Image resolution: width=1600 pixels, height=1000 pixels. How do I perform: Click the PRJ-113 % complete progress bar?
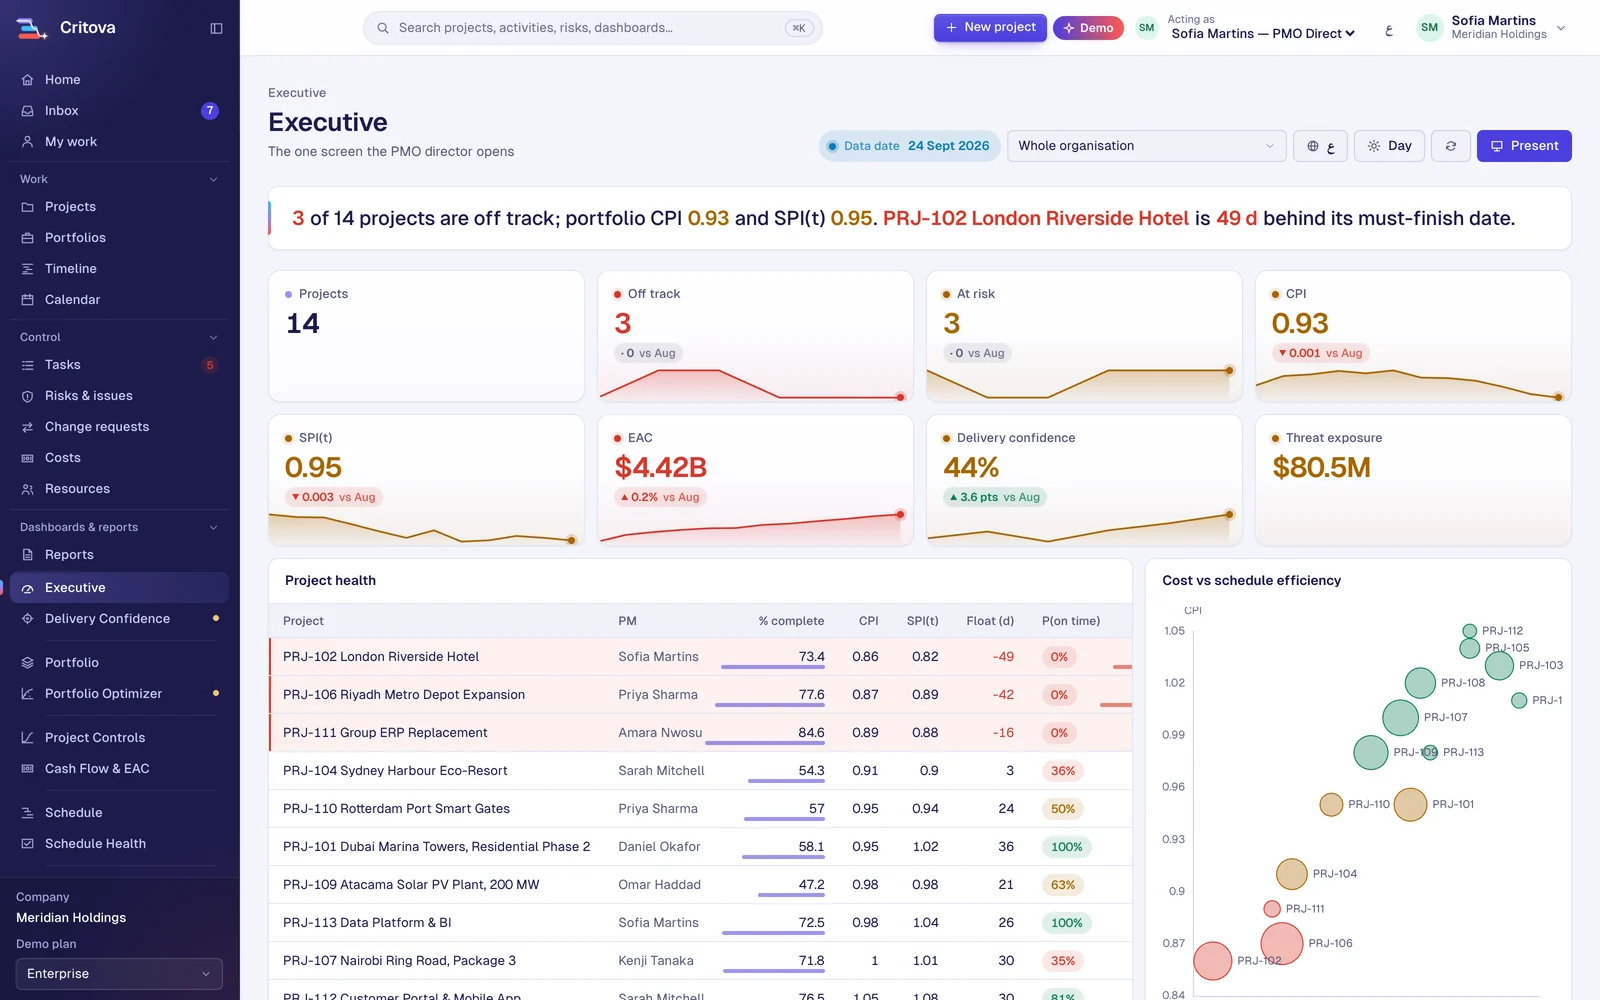[x=773, y=933]
